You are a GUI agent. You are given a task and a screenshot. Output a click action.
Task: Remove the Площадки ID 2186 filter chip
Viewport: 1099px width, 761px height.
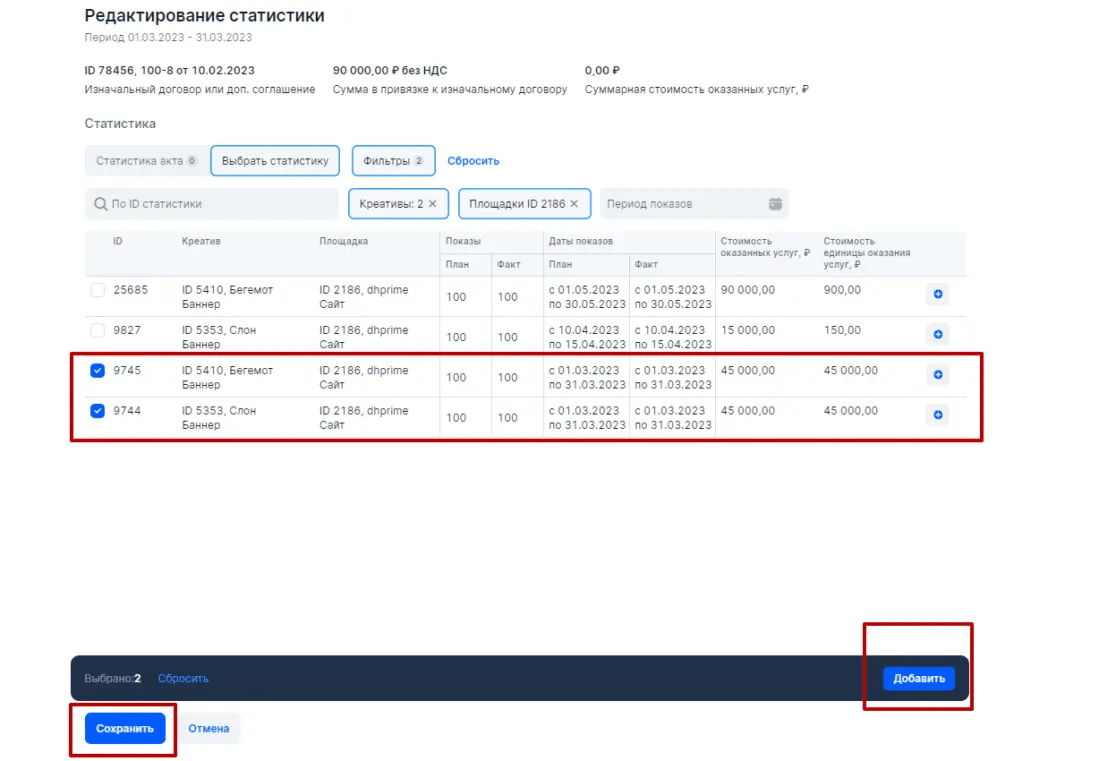574,204
